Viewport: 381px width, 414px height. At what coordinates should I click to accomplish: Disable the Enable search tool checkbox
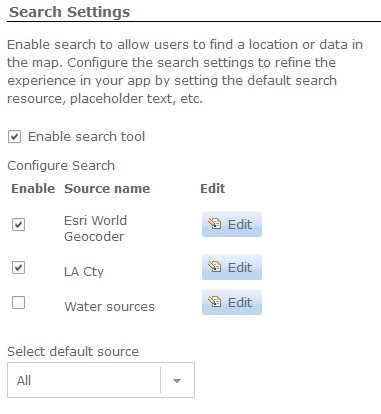tap(14, 137)
